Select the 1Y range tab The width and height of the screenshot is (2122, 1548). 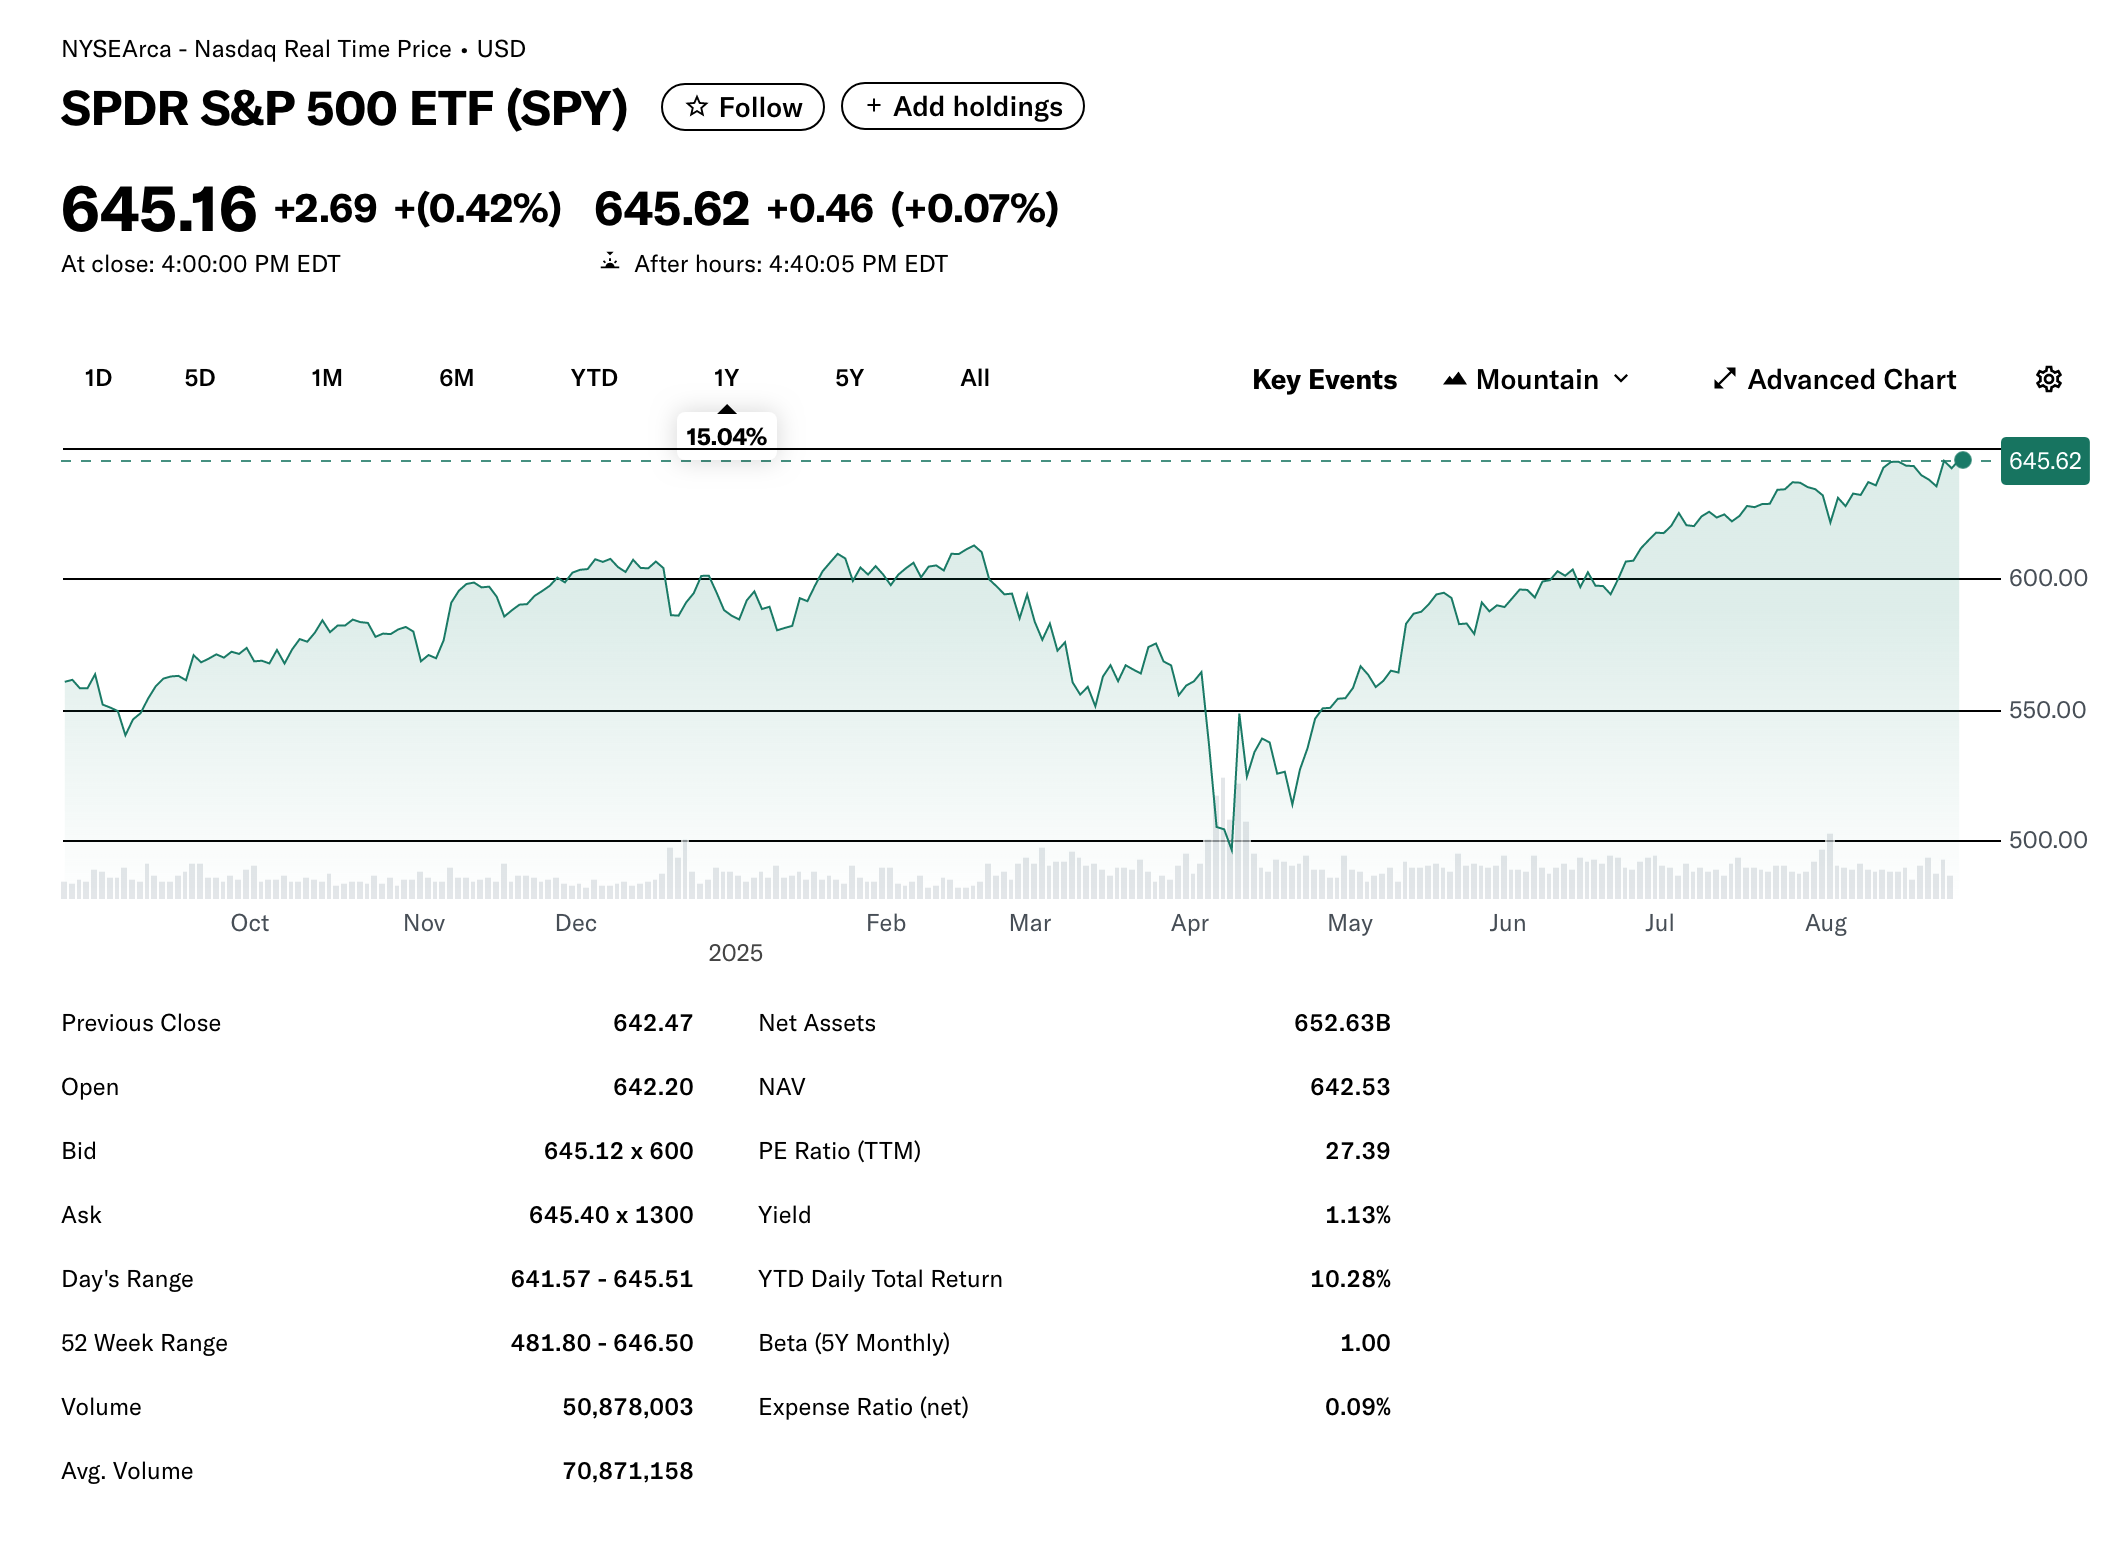click(x=726, y=378)
